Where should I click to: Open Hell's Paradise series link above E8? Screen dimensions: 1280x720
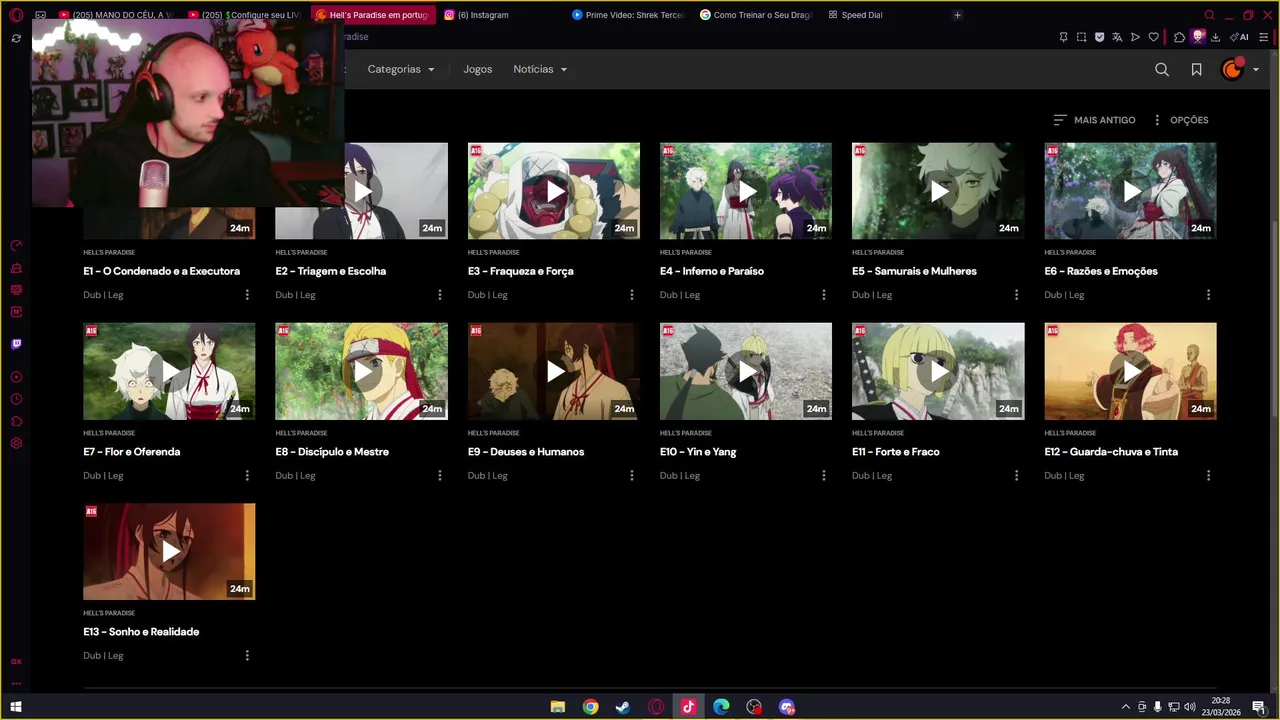[x=301, y=433]
